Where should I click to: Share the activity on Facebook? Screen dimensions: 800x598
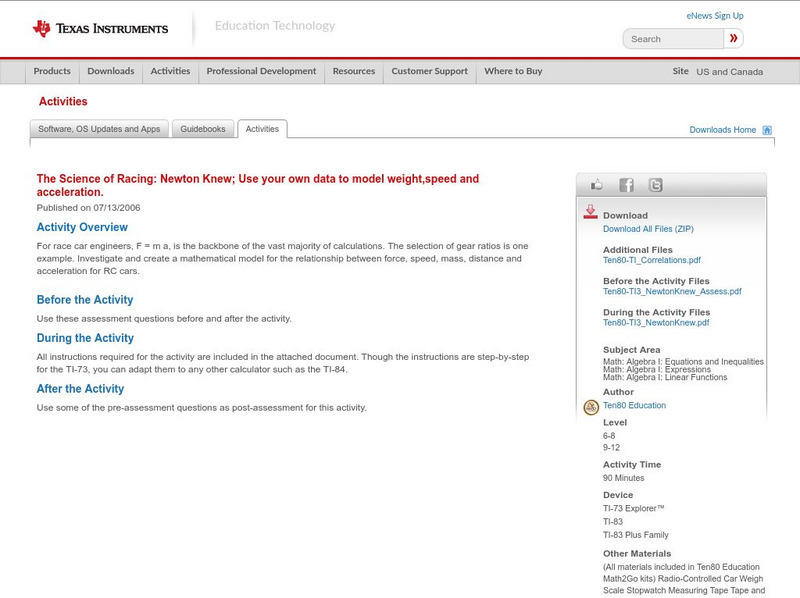626,185
